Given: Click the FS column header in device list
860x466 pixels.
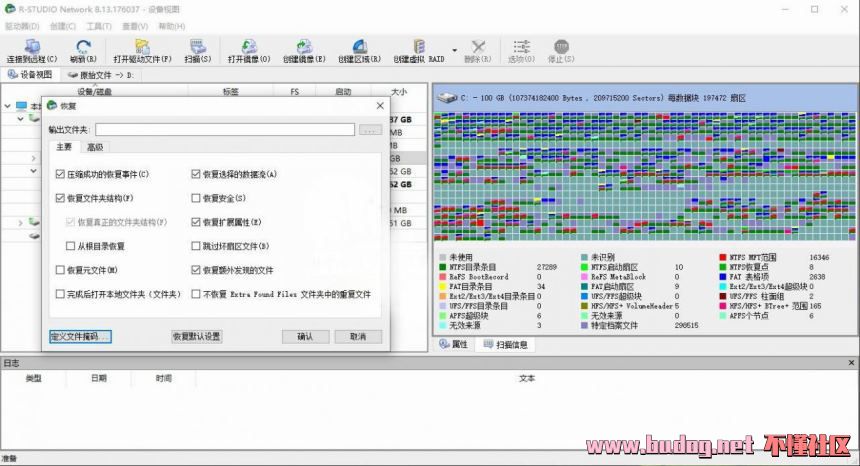Looking at the screenshot, I should click(x=295, y=92).
